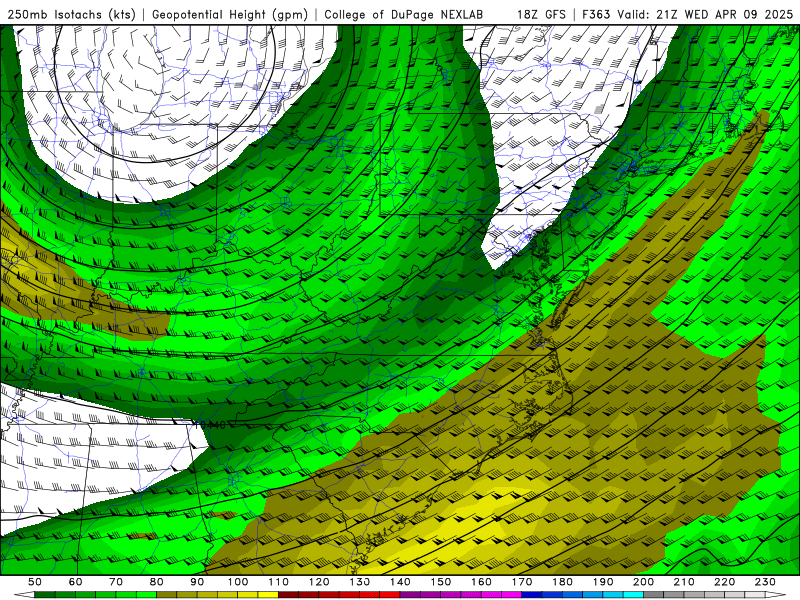Click the 90 value on the color scale

(197, 582)
